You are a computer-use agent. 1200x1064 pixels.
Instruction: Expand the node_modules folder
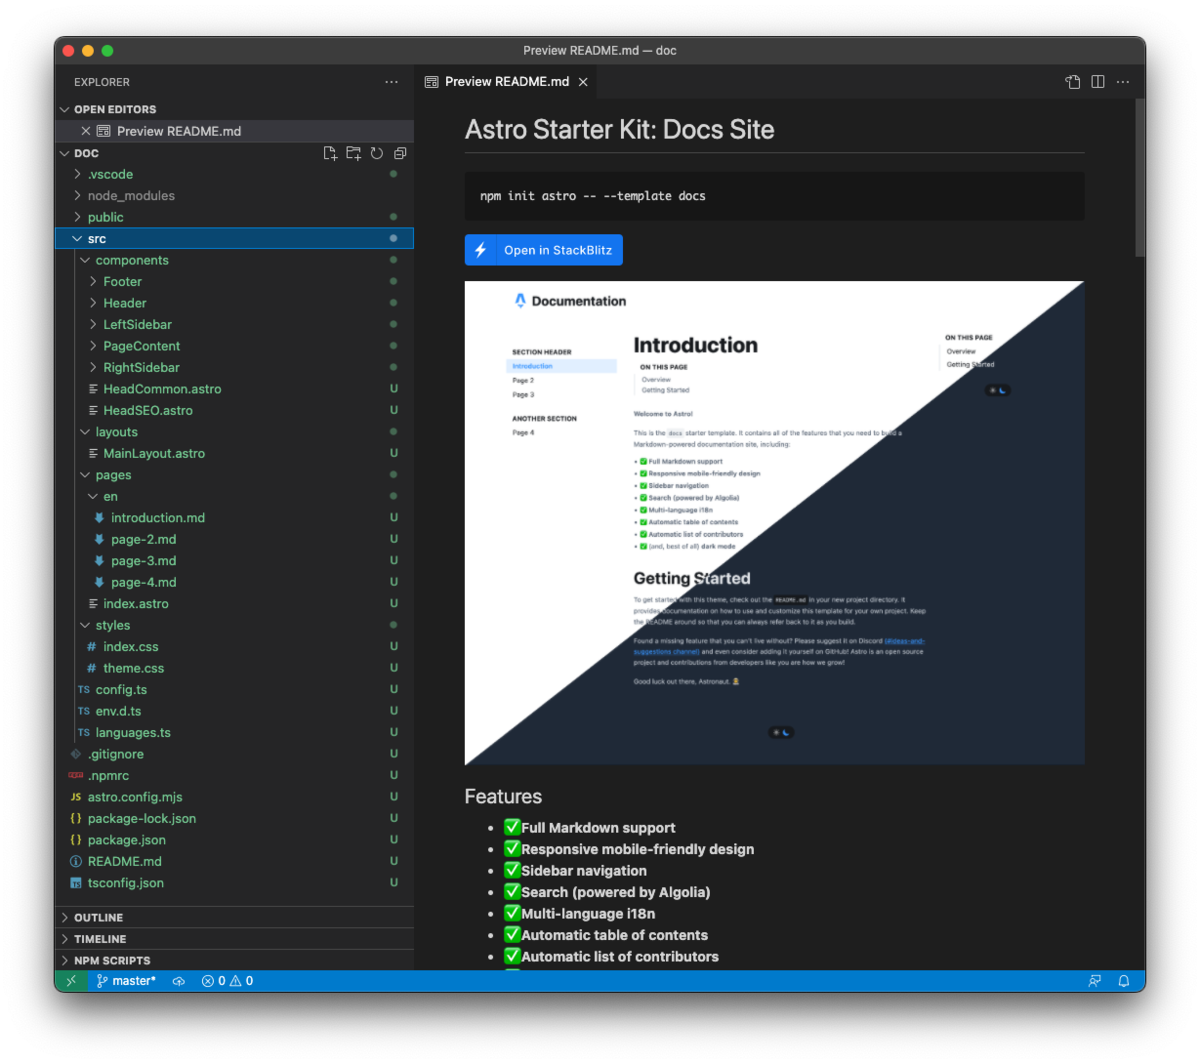[234, 196]
